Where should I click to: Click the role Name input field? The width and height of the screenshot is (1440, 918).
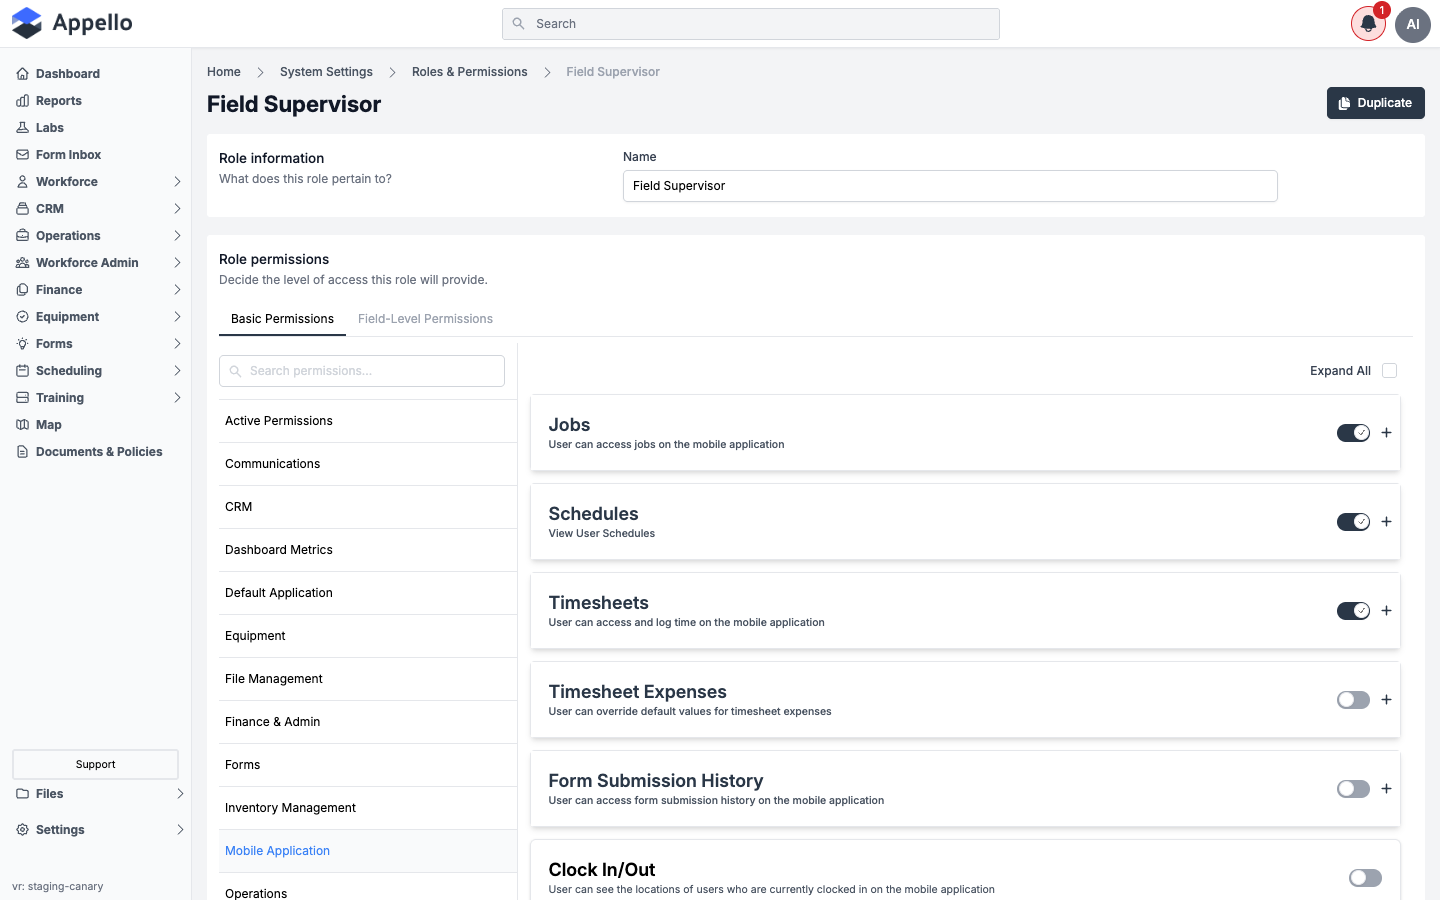(950, 186)
